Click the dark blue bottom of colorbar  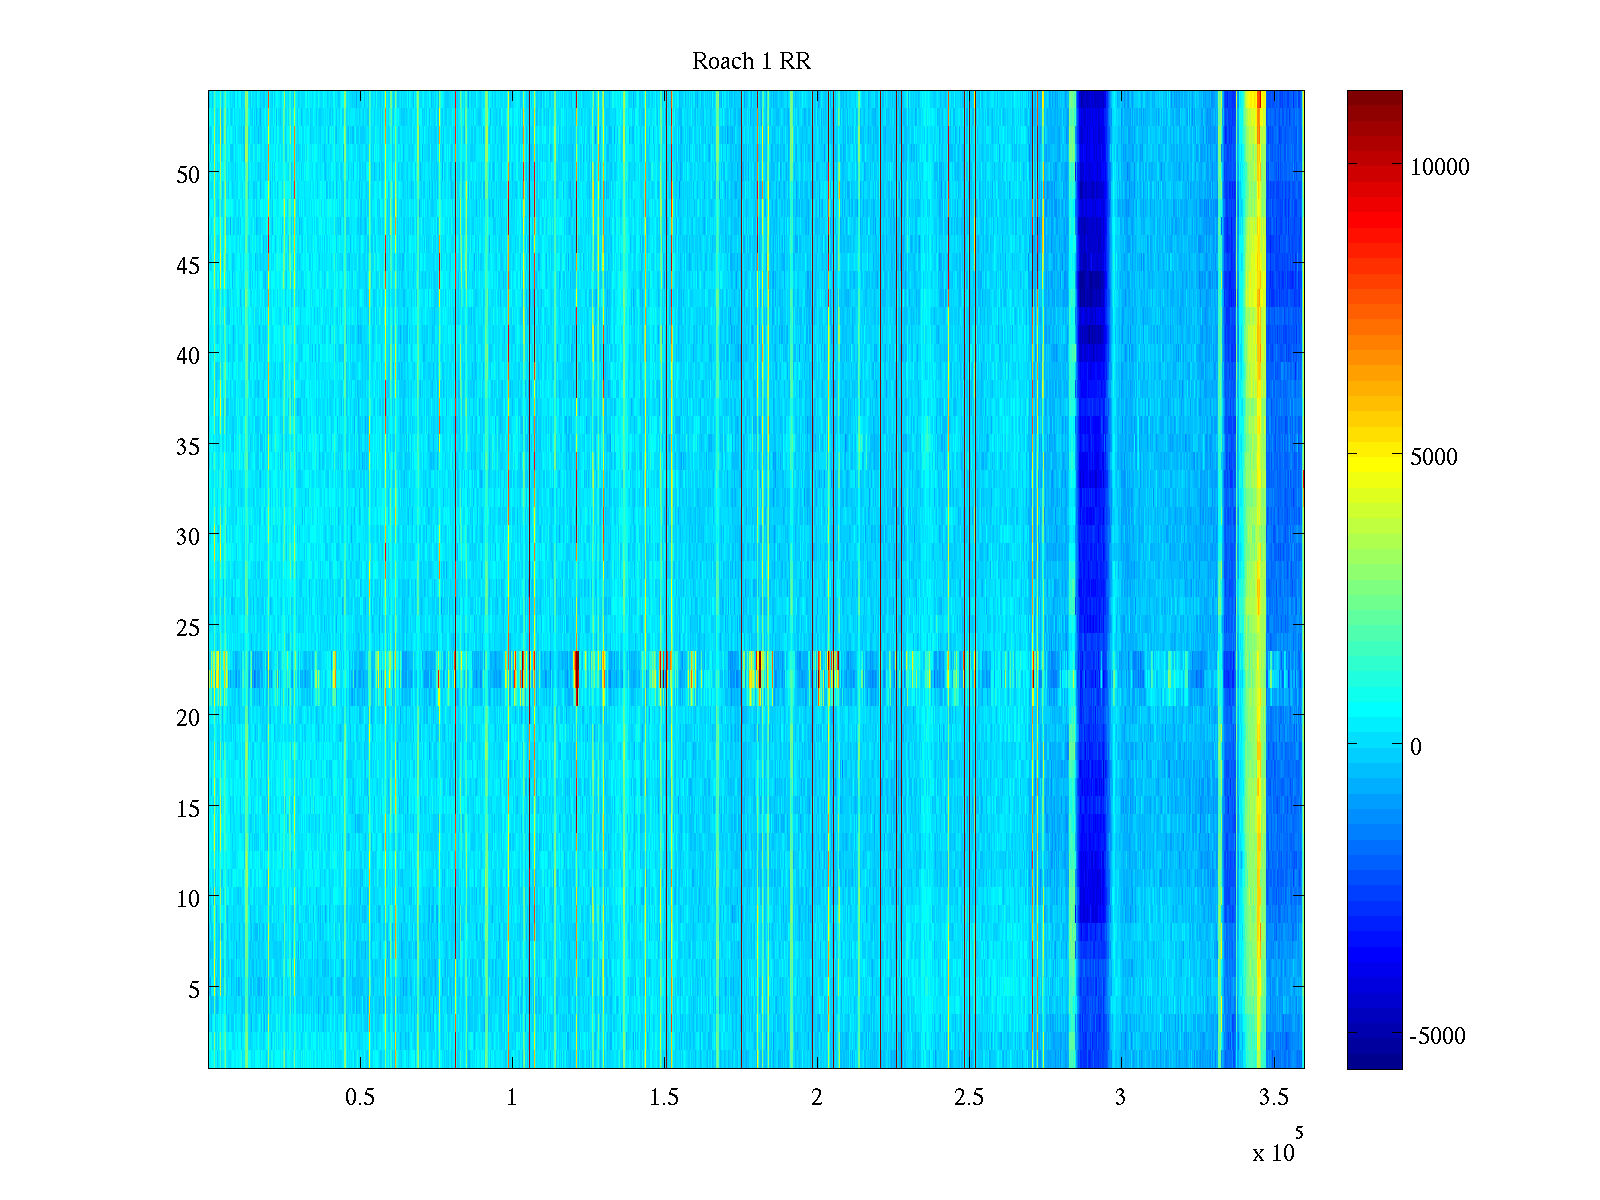1374,1058
